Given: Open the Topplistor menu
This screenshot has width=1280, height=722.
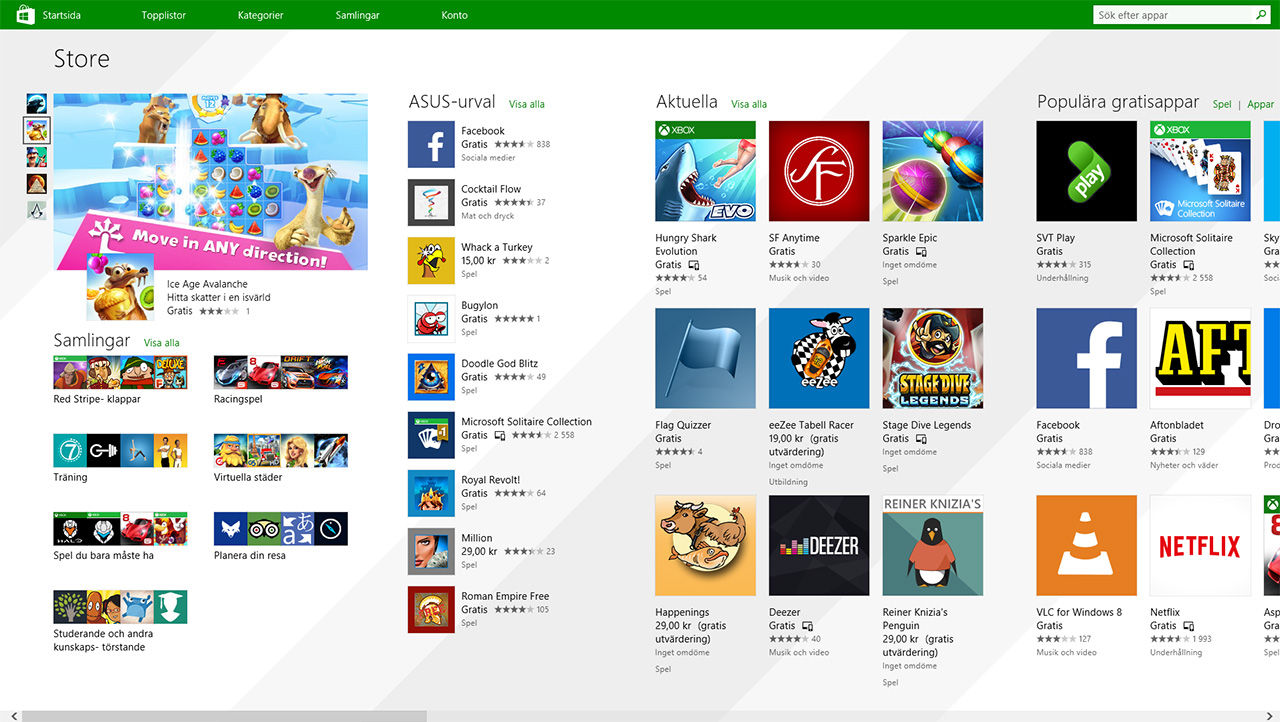Looking at the screenshot, I should coord(163,14).
